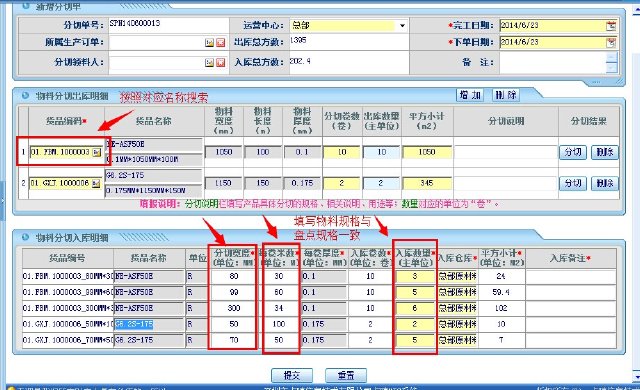Click 删除 tab button above table

506,95
